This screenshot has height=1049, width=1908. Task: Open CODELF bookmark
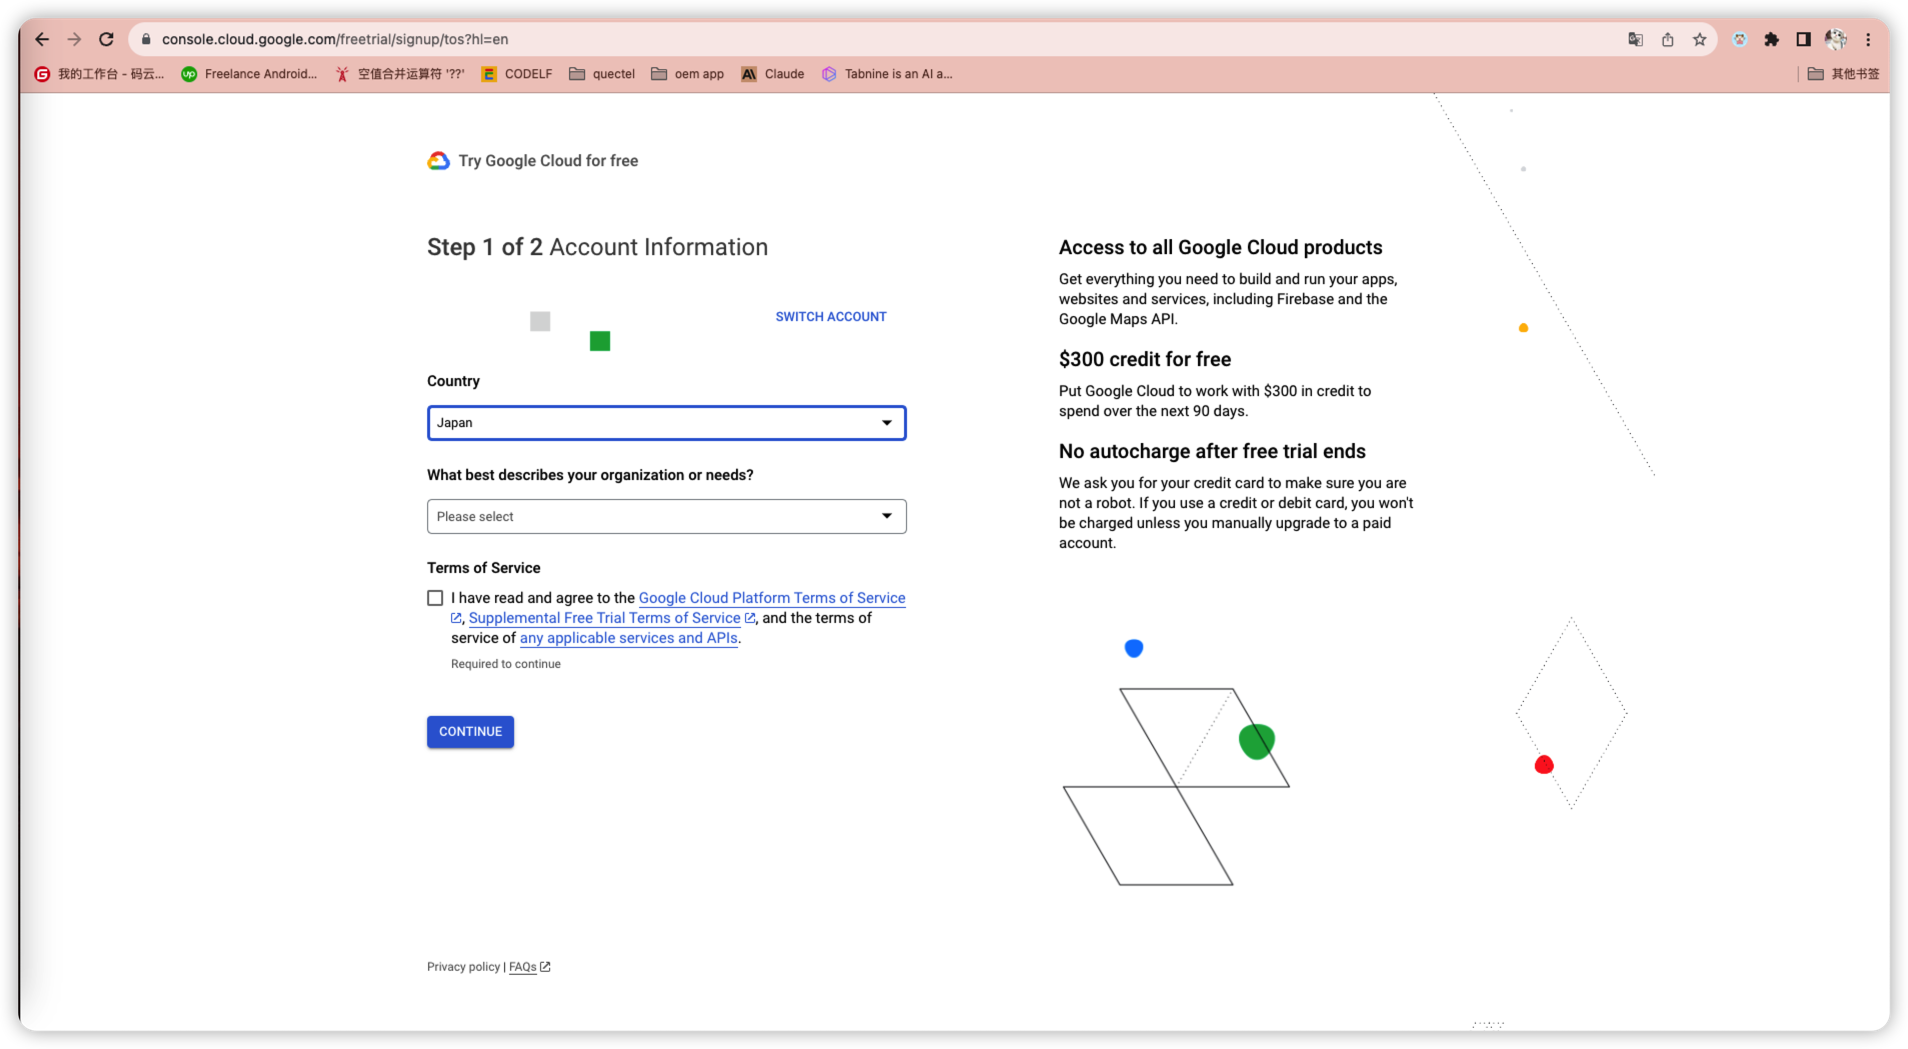(x=516, y=74)
